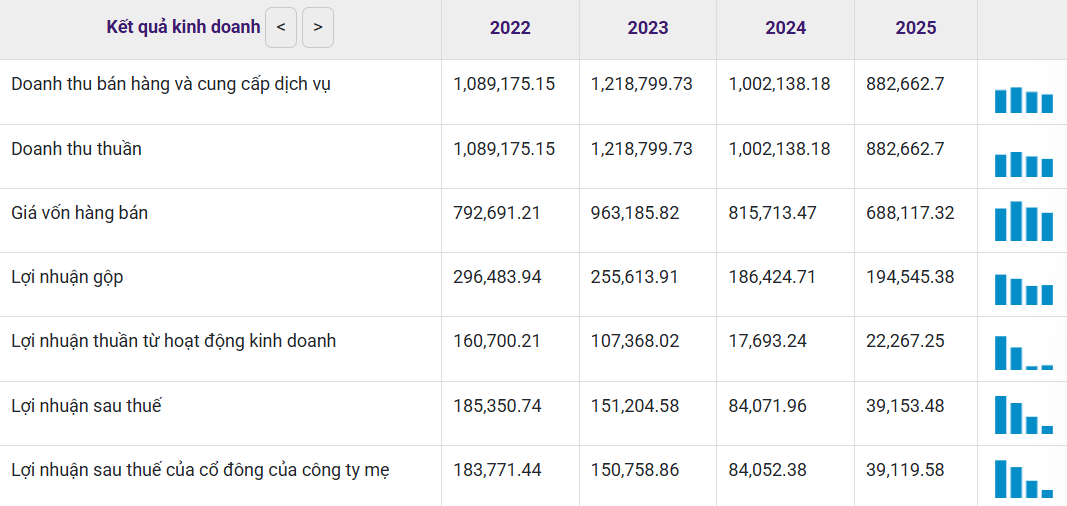1067x506 pixels.
Task: Click the previous period arrow button
Action: (x=281, y=28)
